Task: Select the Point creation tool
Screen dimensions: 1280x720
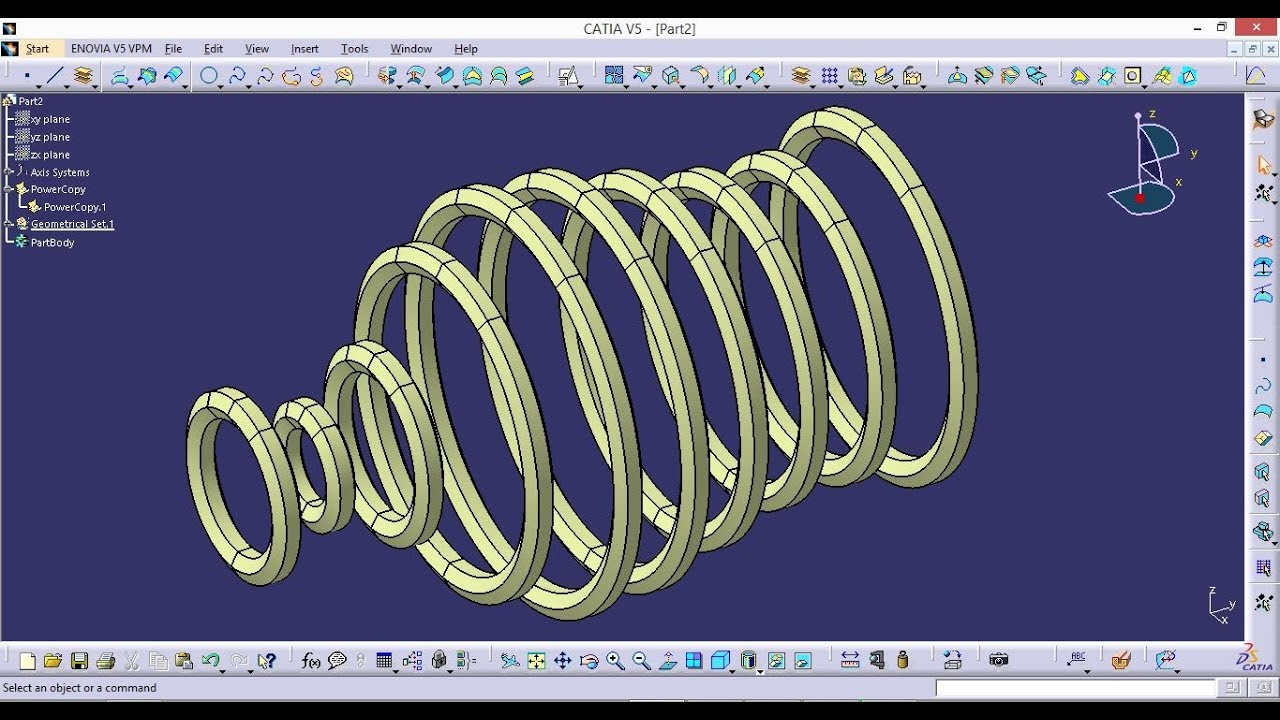Action: 27,76
